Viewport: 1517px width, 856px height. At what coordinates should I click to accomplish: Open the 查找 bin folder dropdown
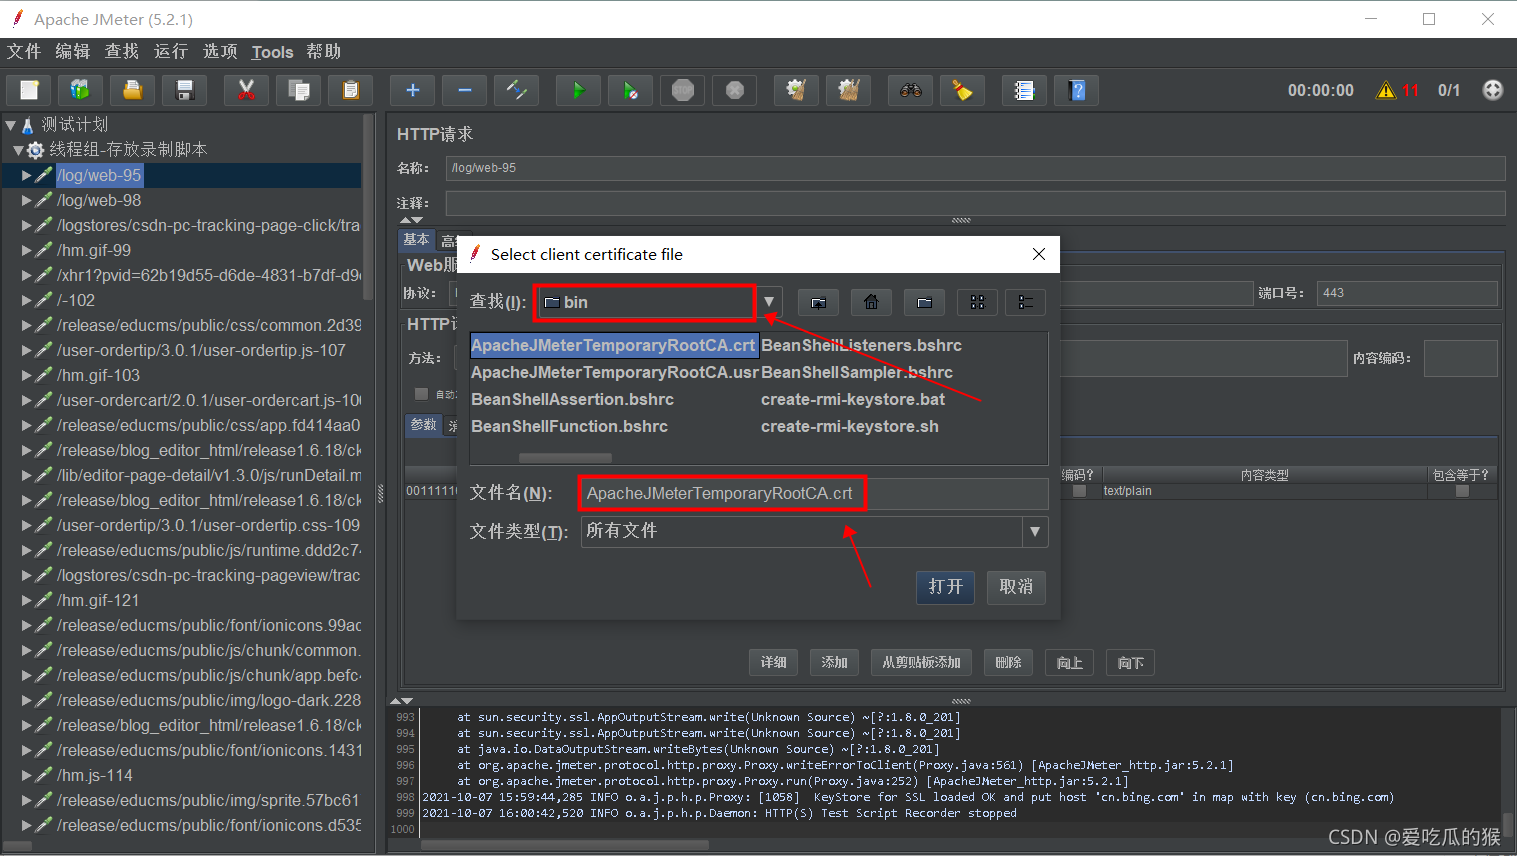[768, 302]
